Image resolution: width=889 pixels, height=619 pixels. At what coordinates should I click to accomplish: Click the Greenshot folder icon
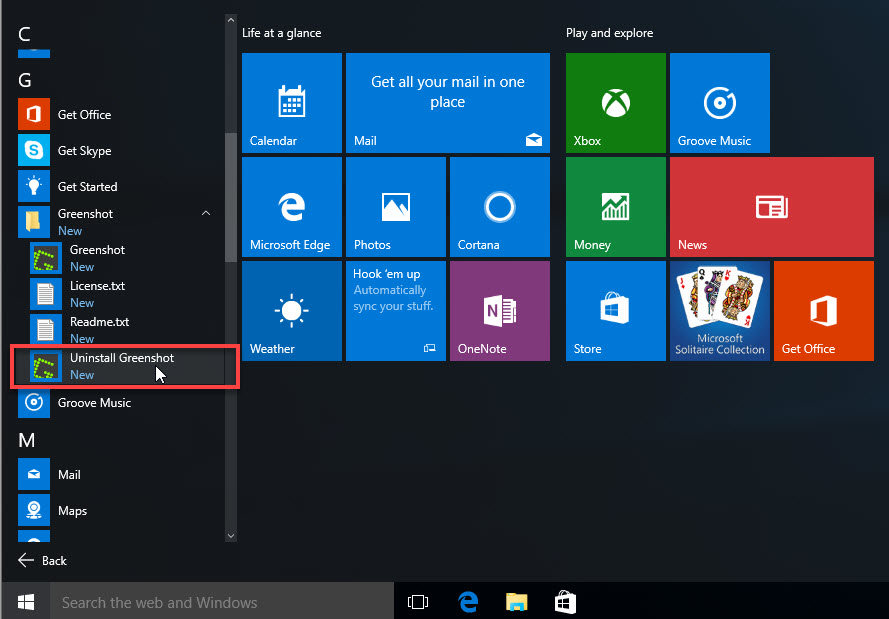(x=34, y=222)
